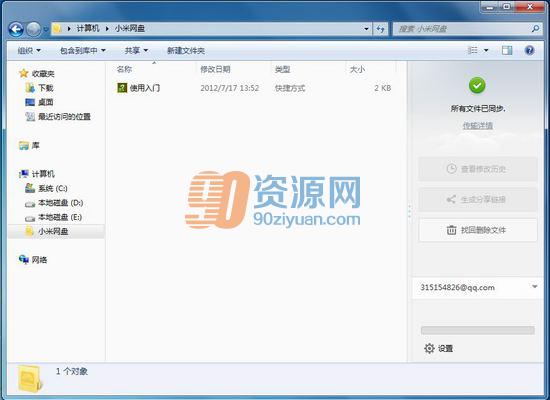Select 收藏夹 in the navigation pane
The height and width of the screenshot is (400, 550).
point(43,73)
